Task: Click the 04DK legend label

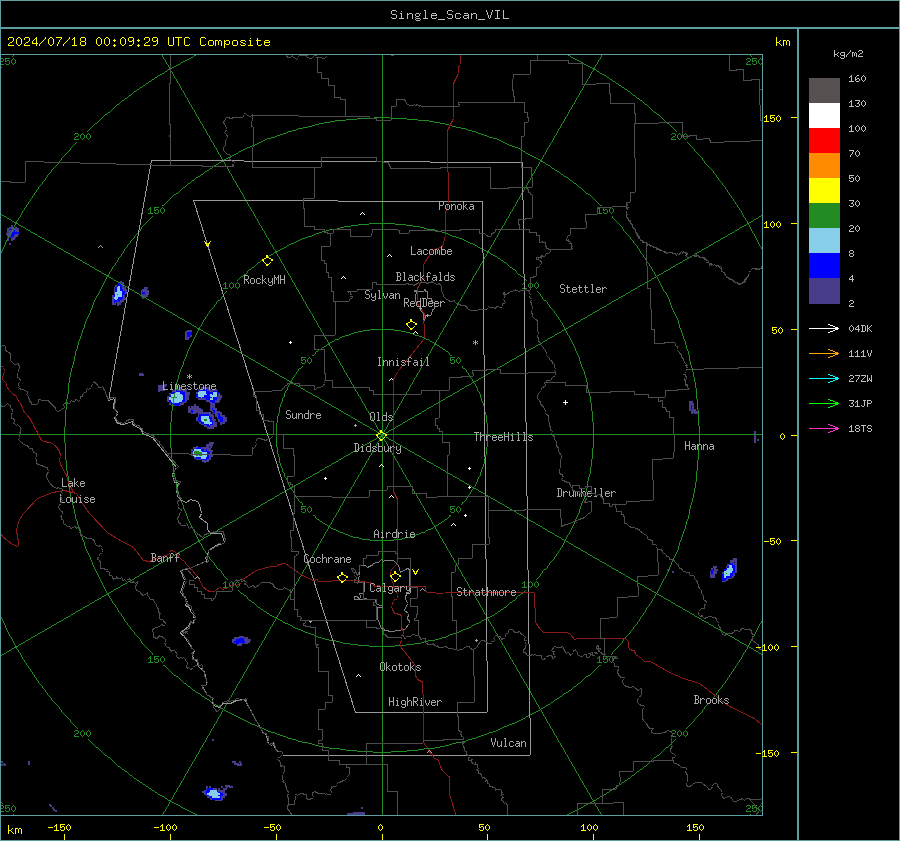Action: pos(860,328)
